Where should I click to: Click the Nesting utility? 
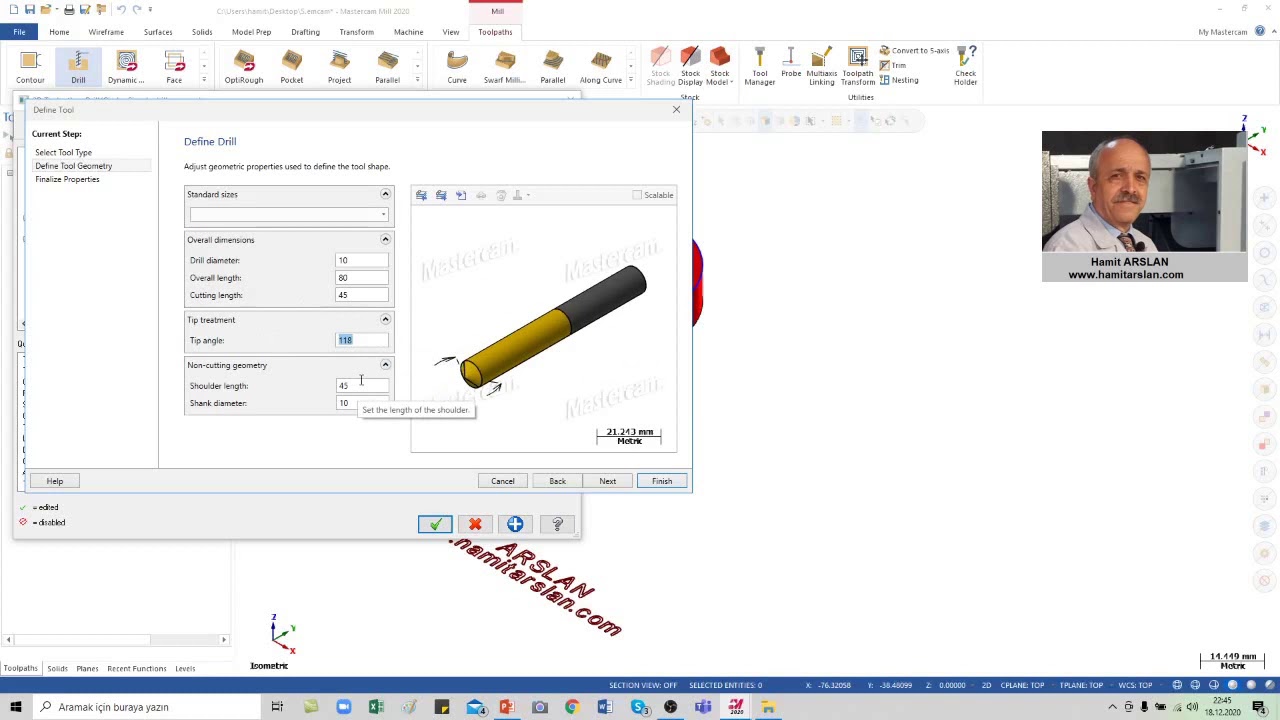pos(899,80)
